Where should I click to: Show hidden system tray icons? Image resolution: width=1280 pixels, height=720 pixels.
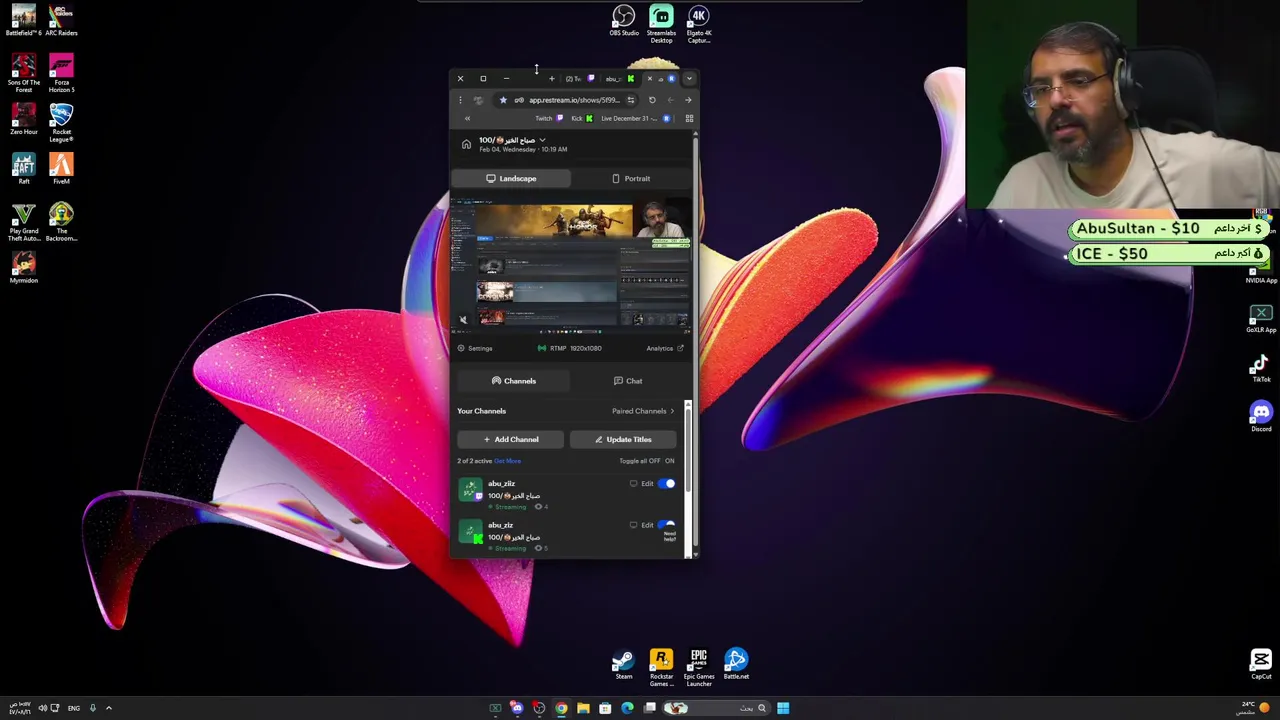109,708
